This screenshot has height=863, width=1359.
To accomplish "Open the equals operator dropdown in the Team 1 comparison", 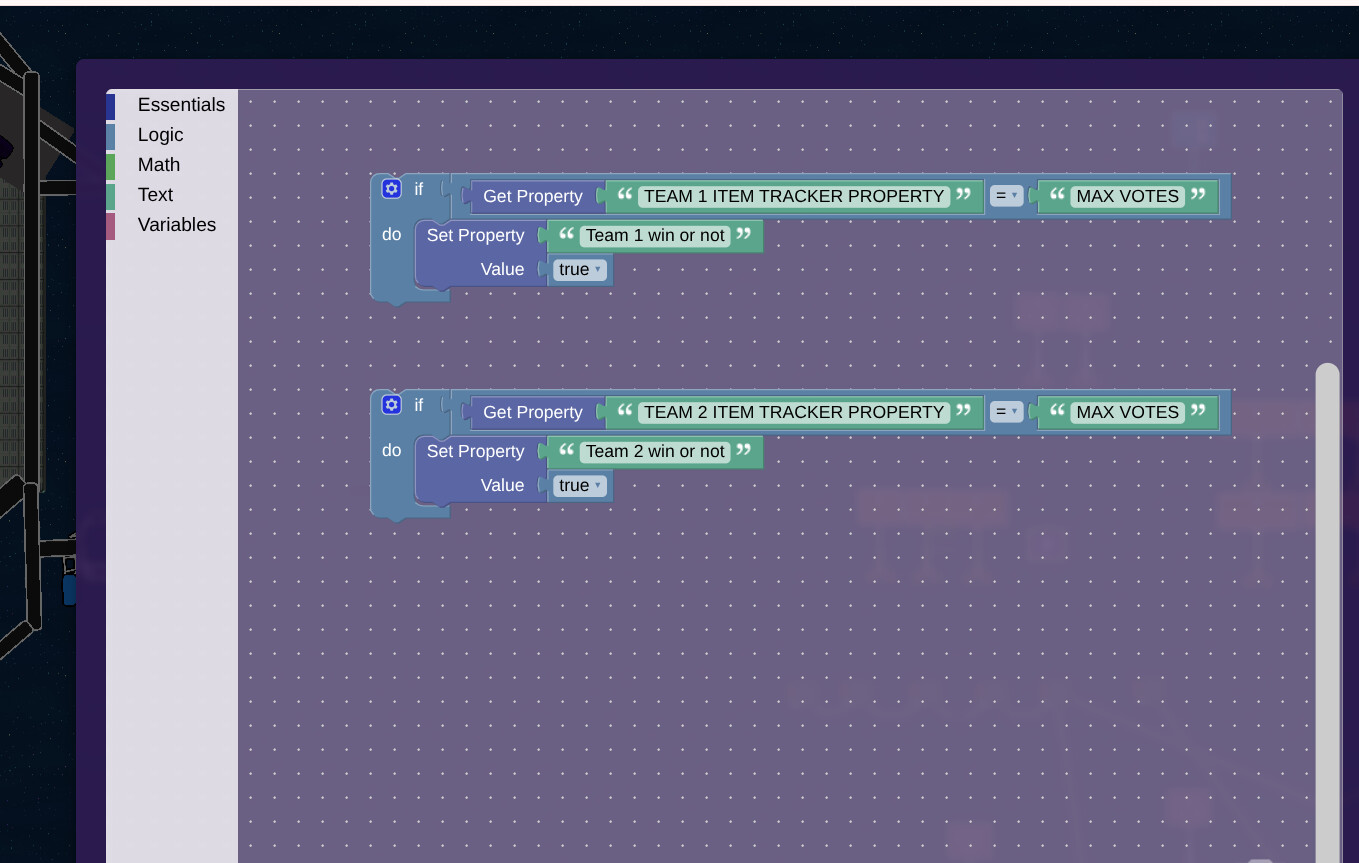I will tap(1006, 195).
